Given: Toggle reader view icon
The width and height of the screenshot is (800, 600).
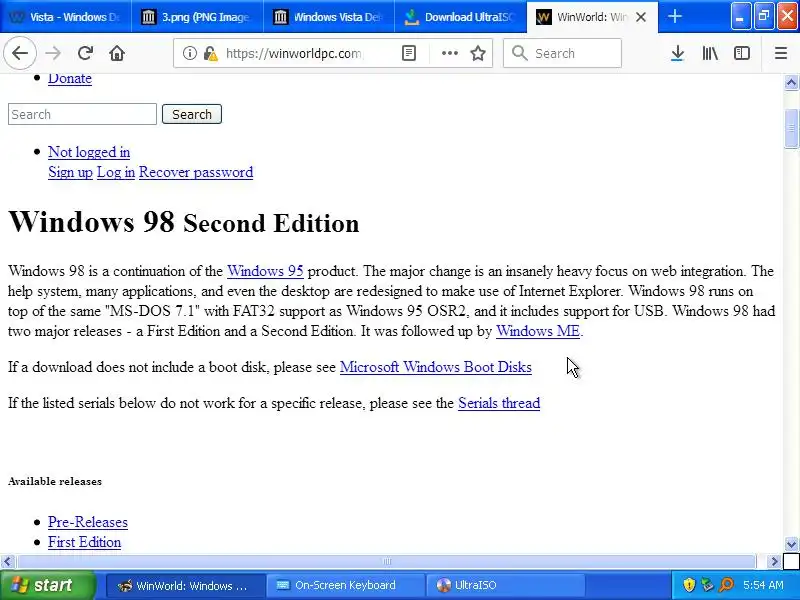Looking at the screenshot, I should point(409,53).
